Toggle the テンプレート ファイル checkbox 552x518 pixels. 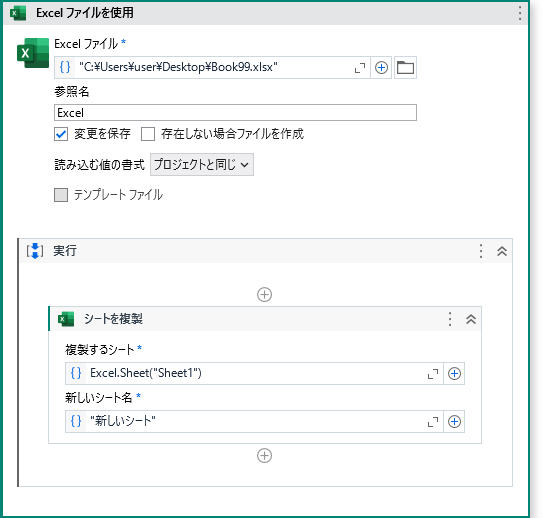[x=61, y=195]
